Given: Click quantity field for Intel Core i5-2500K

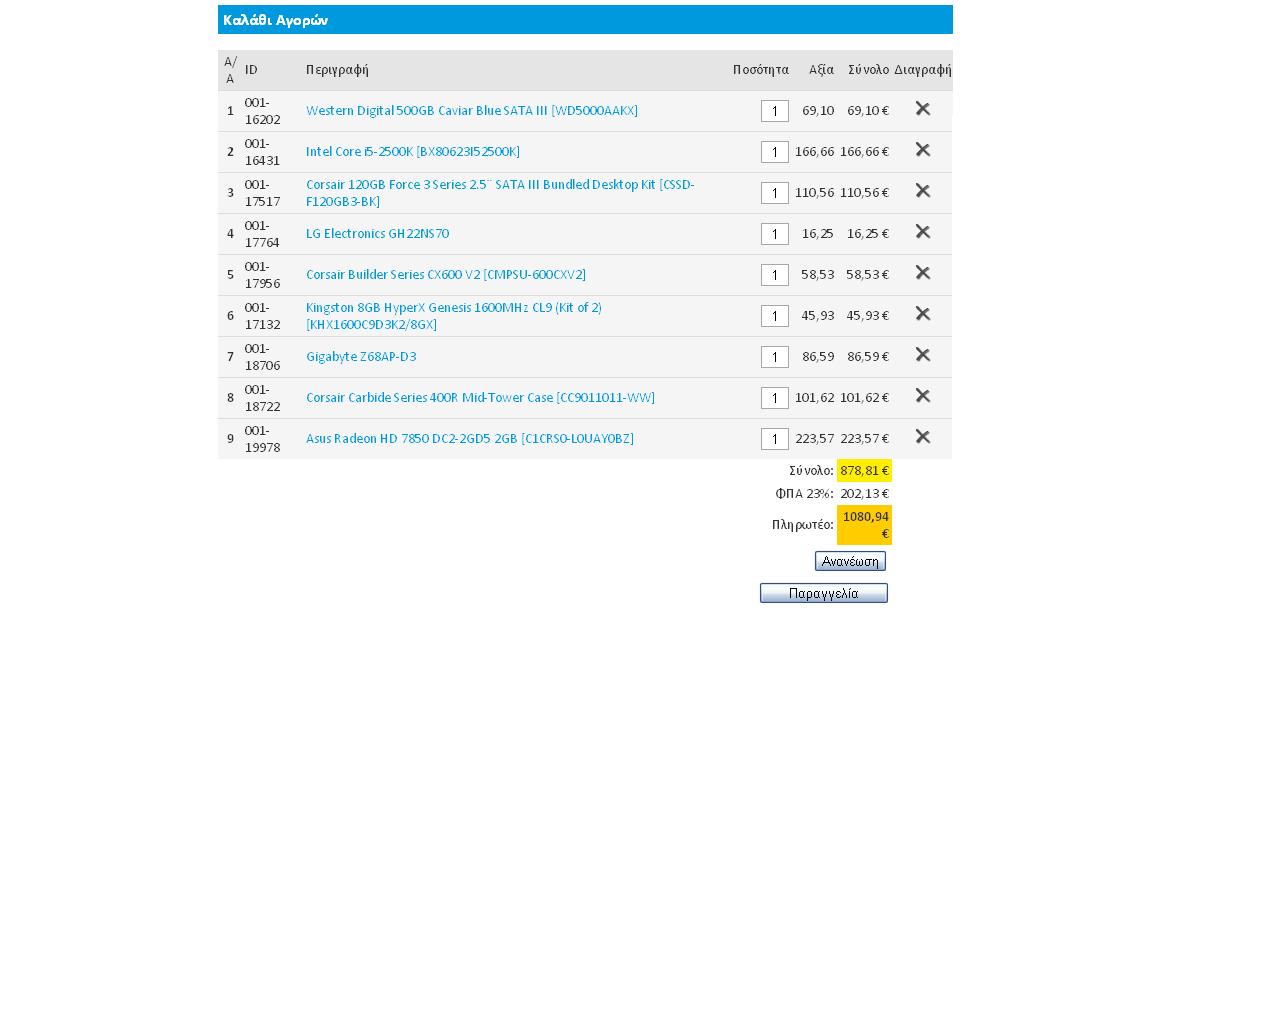Looking at the screenshot, I should click(775, 152).
